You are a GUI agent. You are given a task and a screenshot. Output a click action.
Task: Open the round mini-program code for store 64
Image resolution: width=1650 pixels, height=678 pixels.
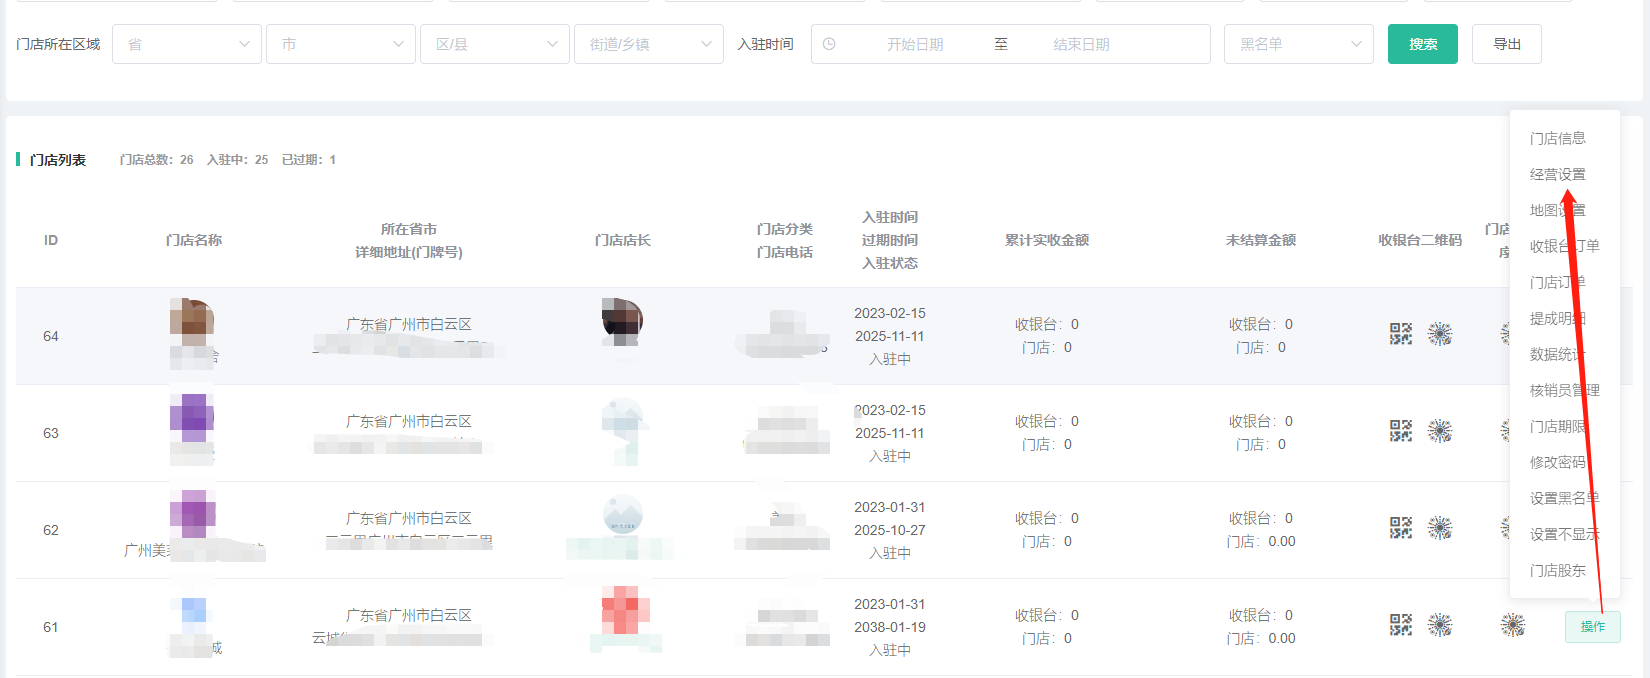click(1439, 334)
